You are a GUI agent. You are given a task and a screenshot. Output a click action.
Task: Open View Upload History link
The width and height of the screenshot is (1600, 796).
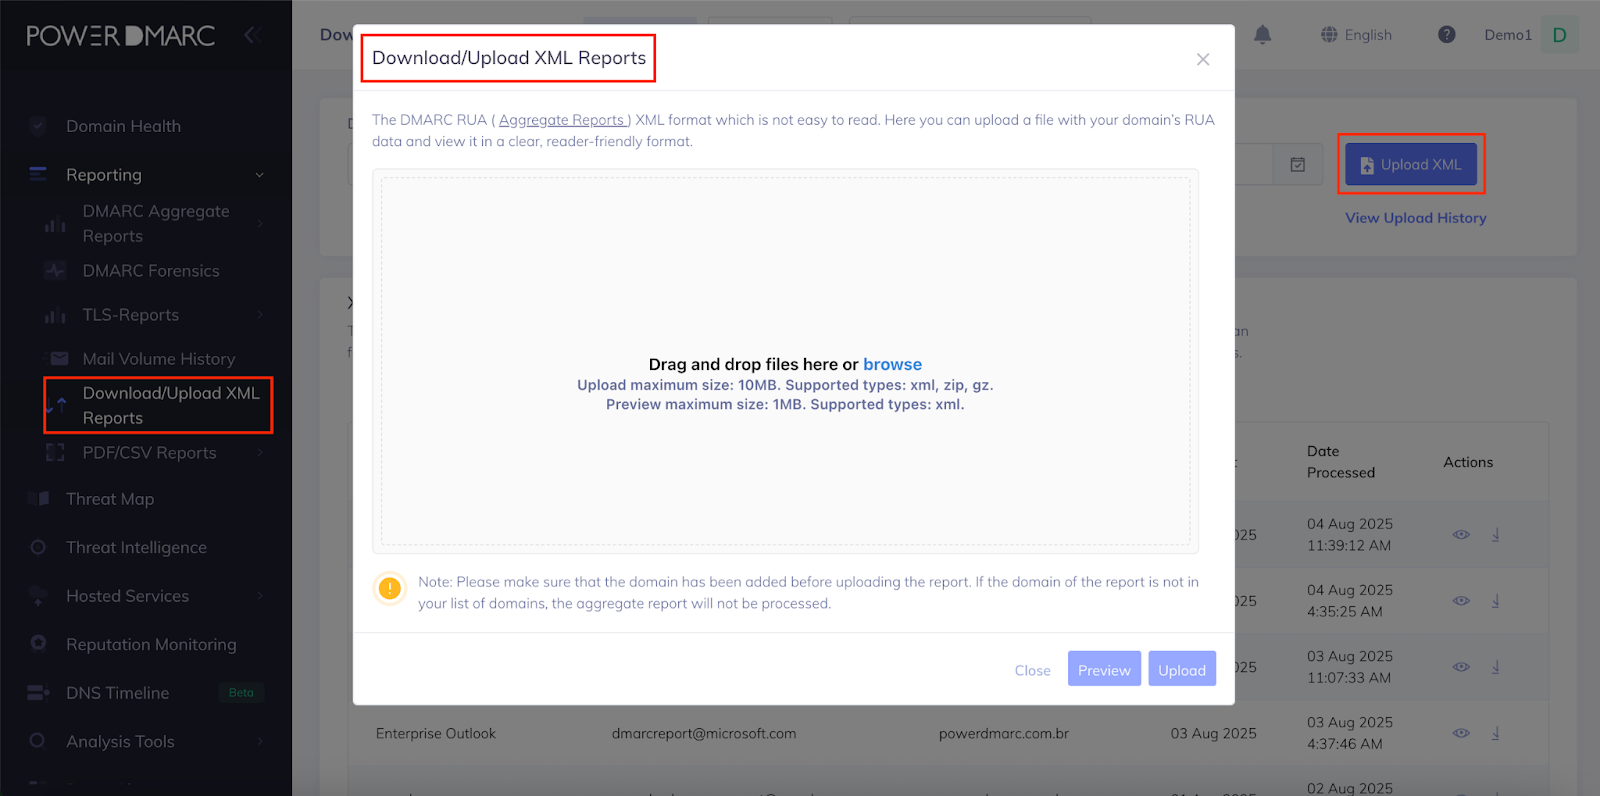(1415, 217)
